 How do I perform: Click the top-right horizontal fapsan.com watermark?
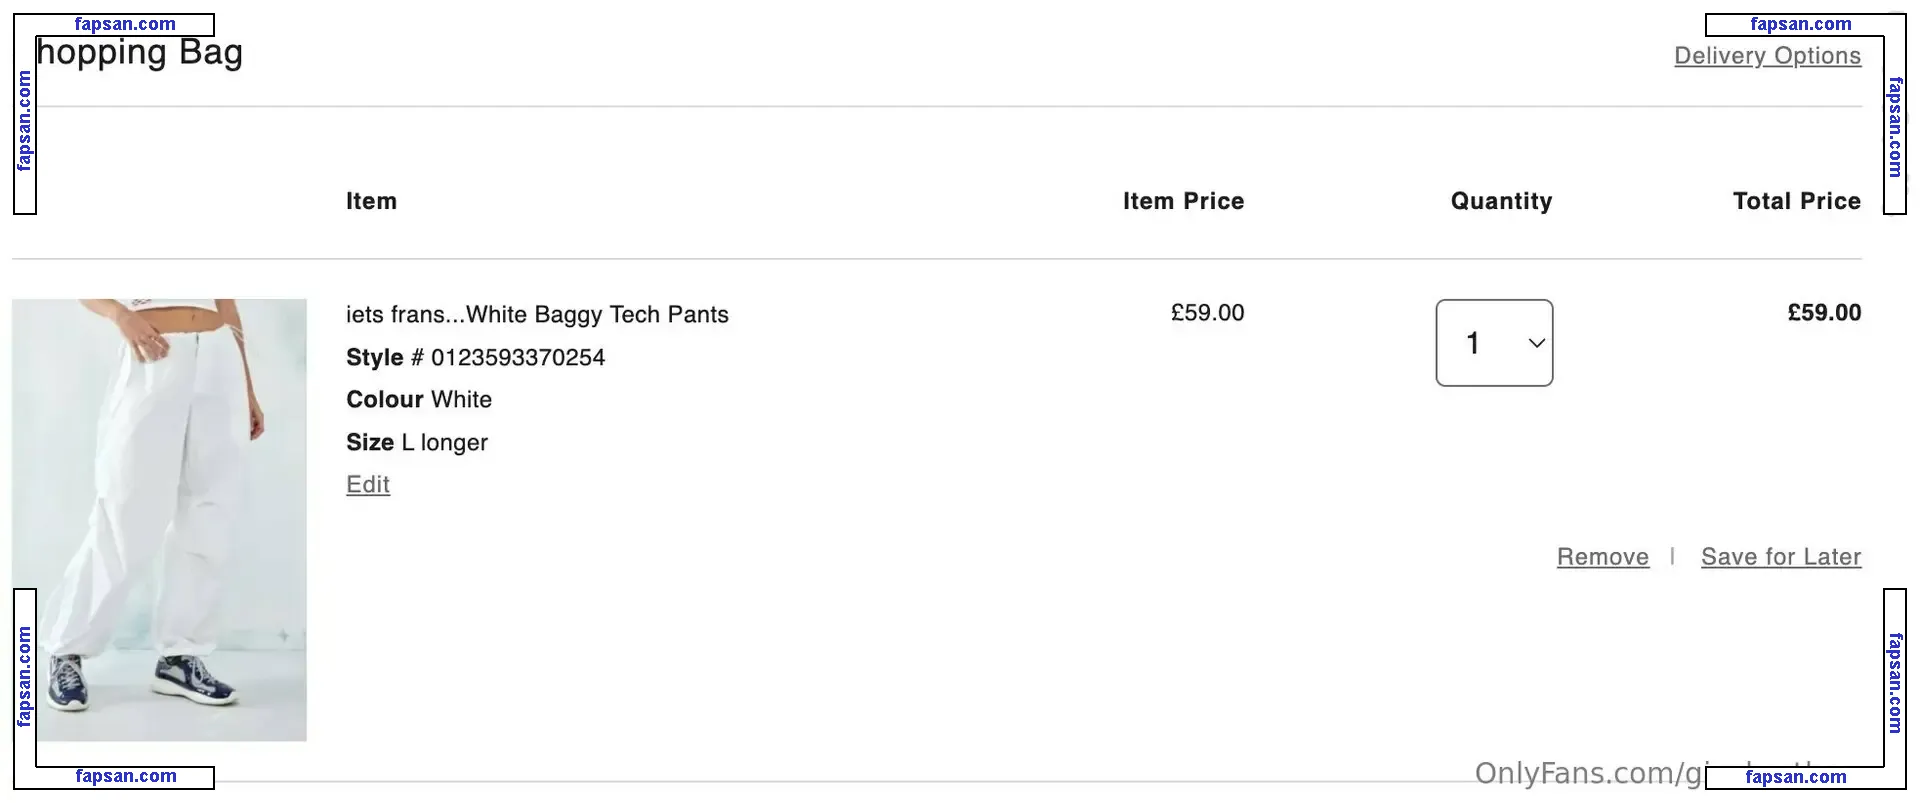point(1800,24)
